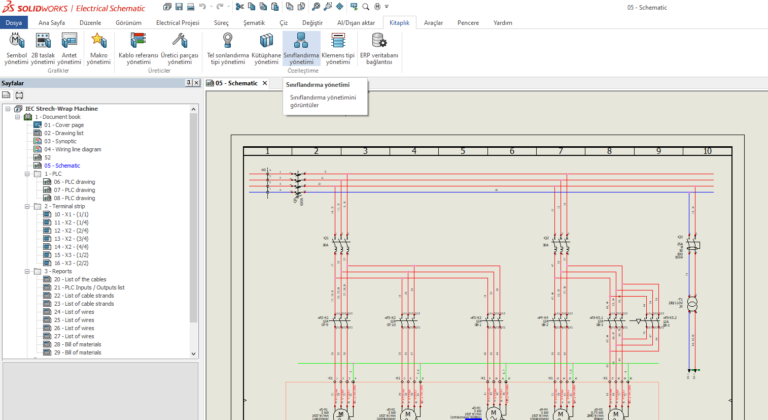Open the Dosya menu
Image resolution: width=768 pixels, height=420 pixels.
(x=15, y=21)
